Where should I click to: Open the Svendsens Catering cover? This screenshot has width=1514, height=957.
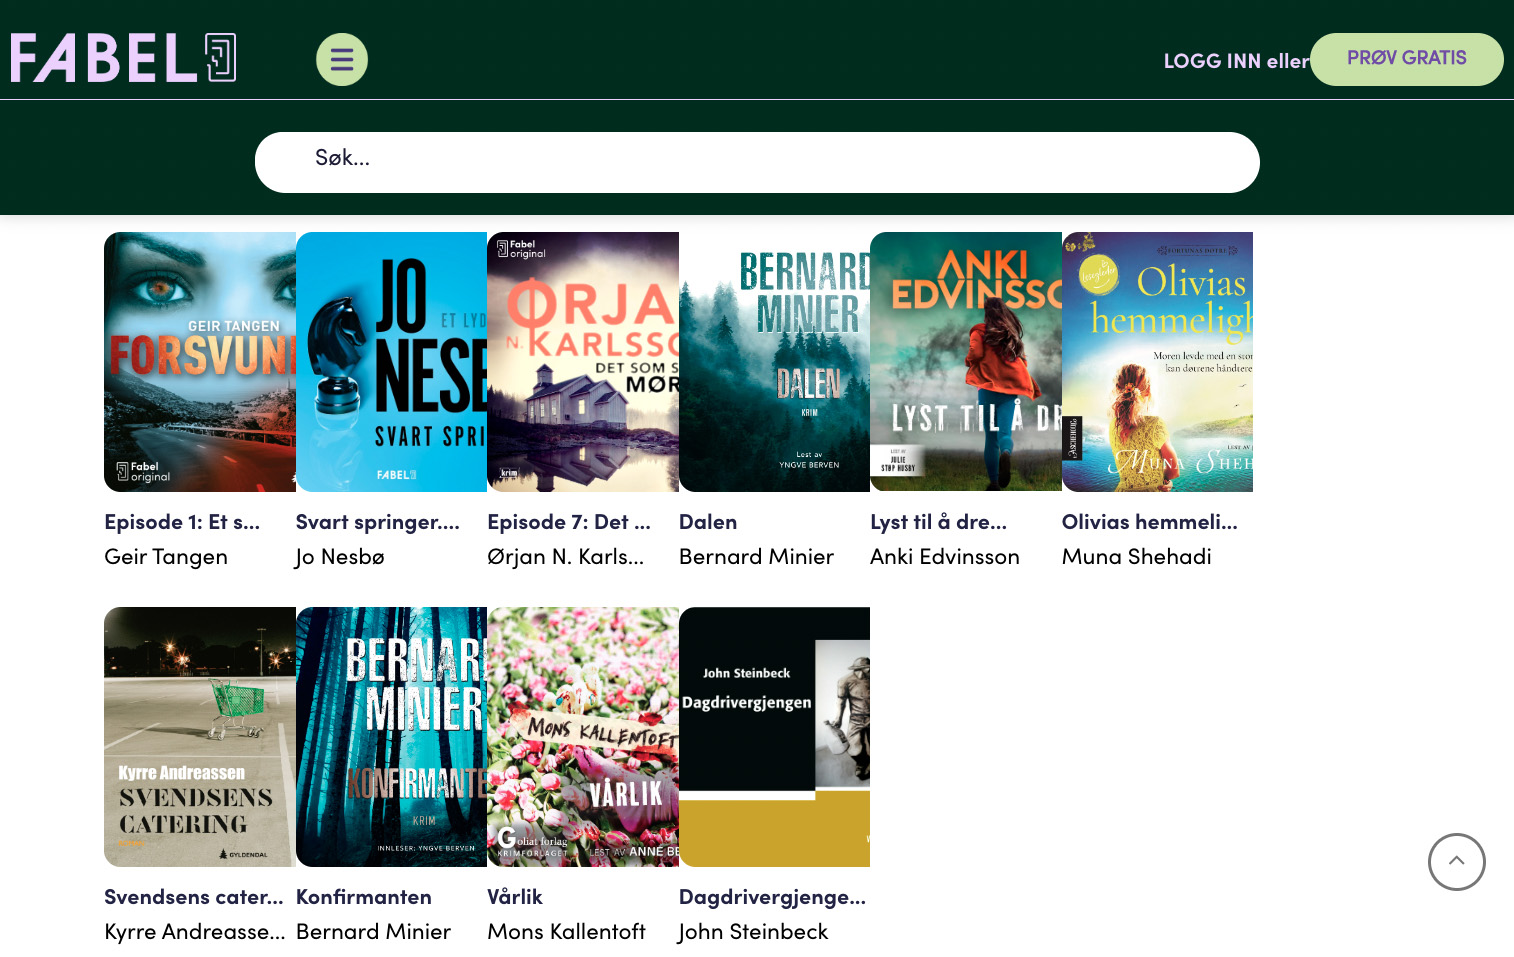[x=200, y=737]
